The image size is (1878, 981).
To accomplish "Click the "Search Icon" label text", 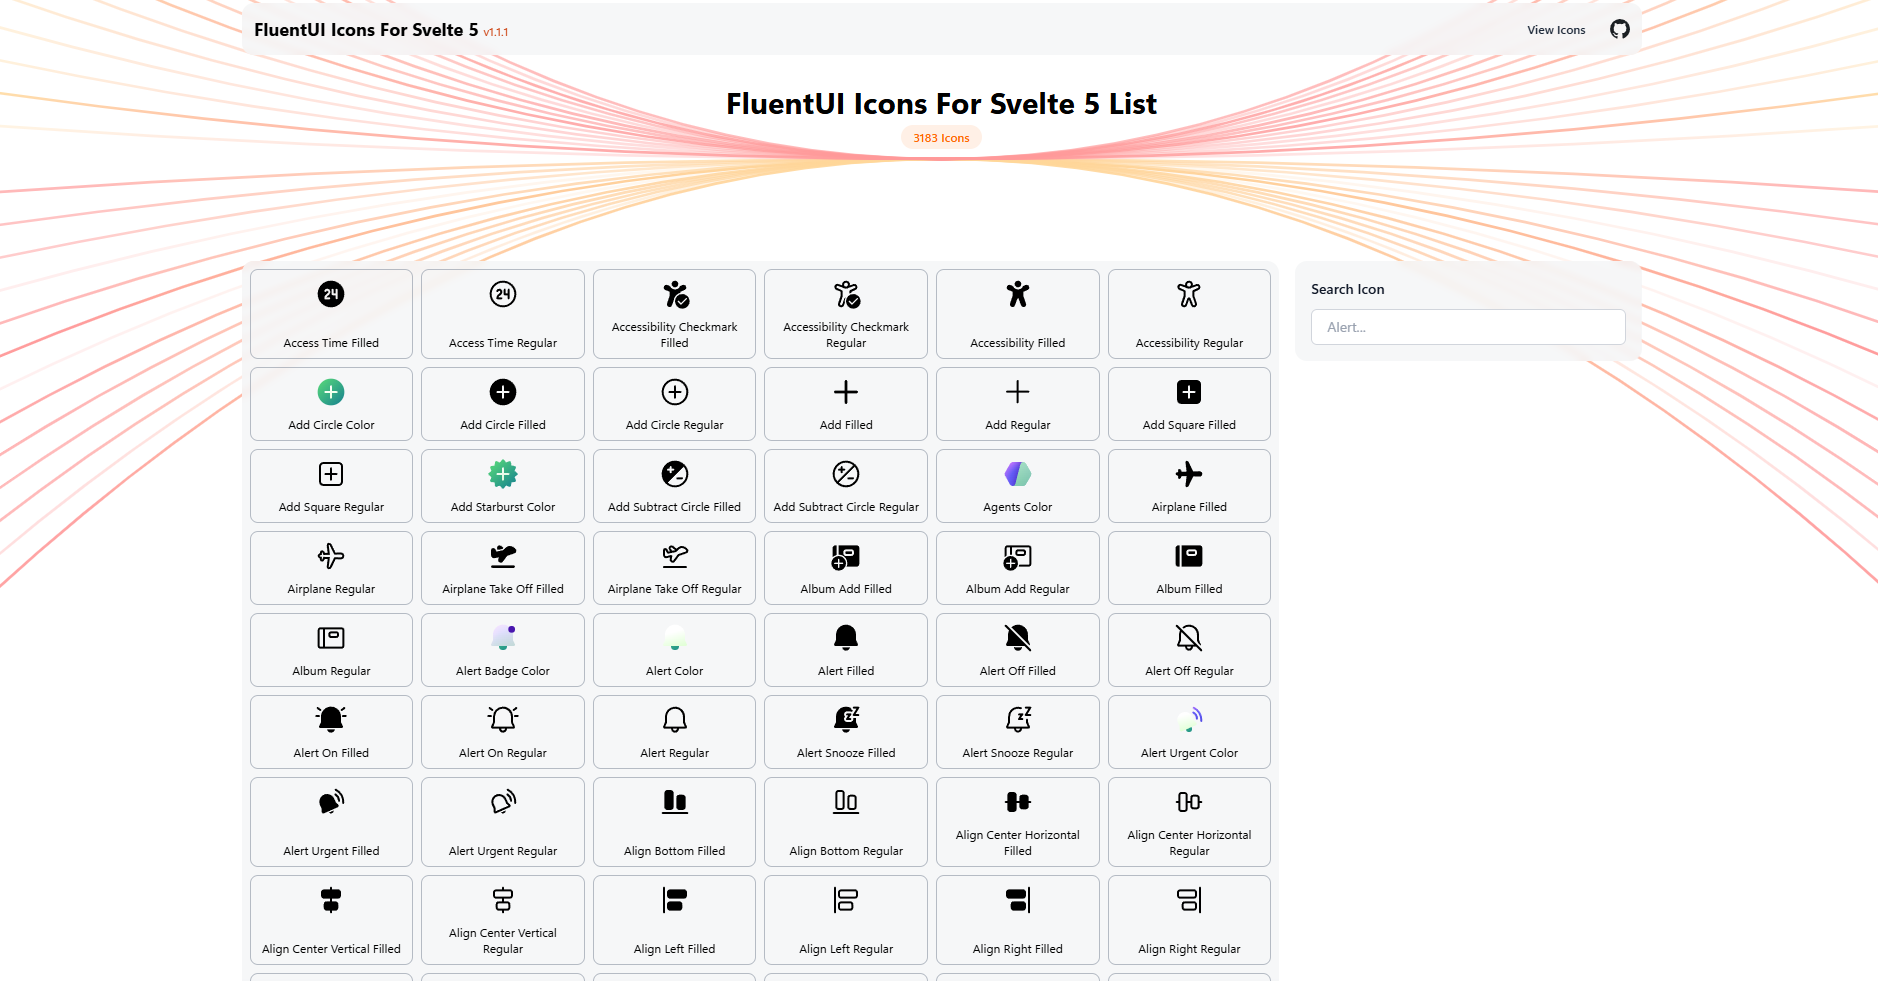I will coord(1348,289).
